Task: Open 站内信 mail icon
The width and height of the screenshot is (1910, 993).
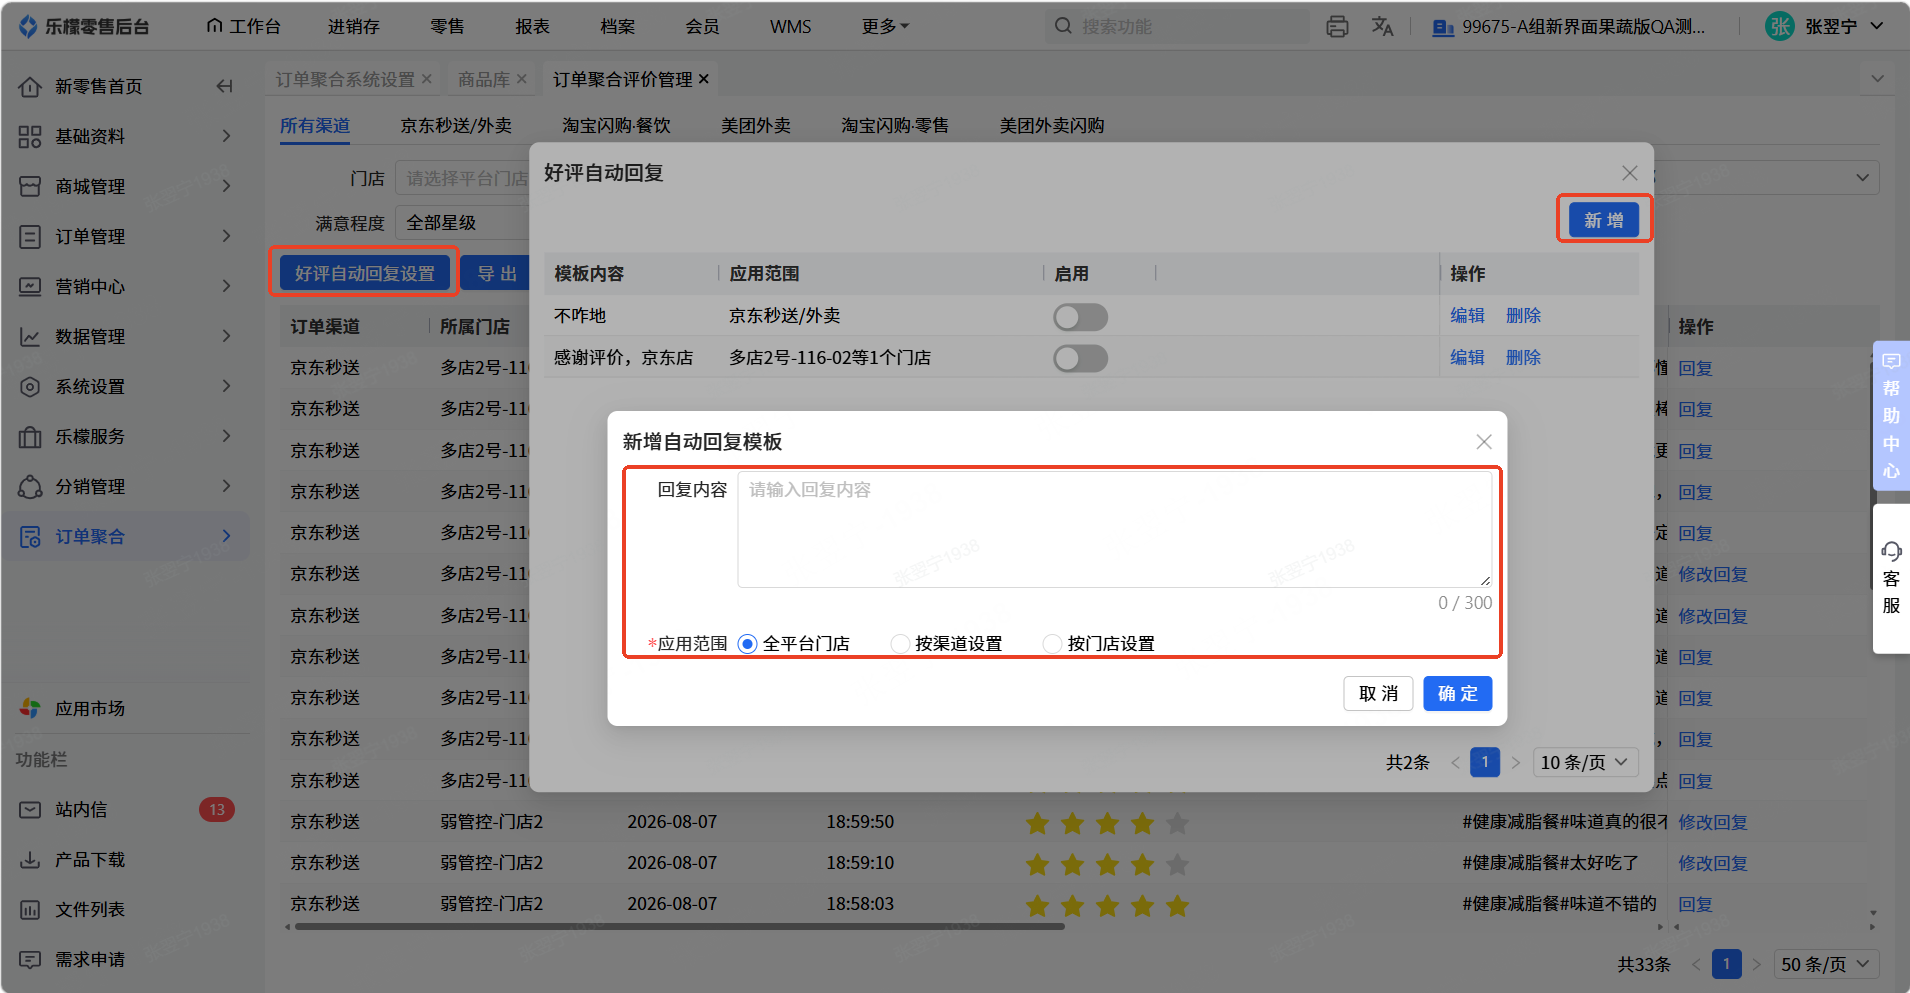Action: pyautogui.click(x=30, y=810)
